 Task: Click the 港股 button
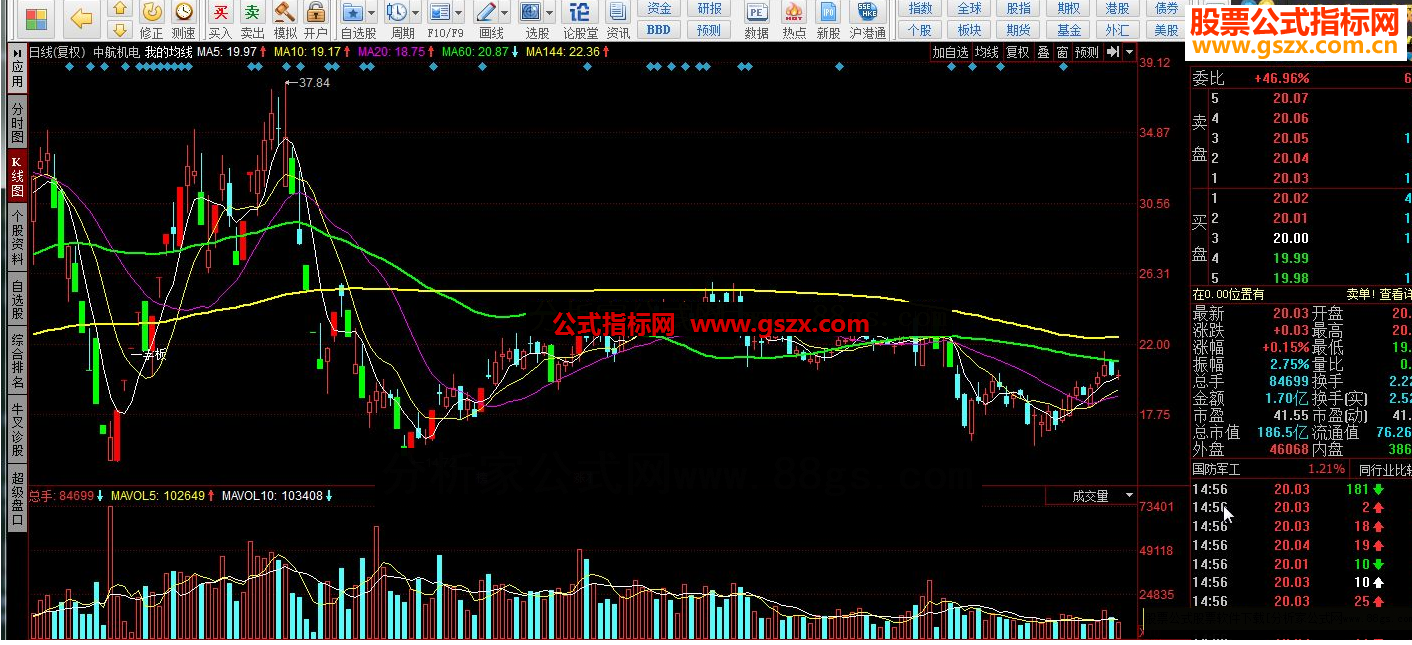click(1117, 8)
